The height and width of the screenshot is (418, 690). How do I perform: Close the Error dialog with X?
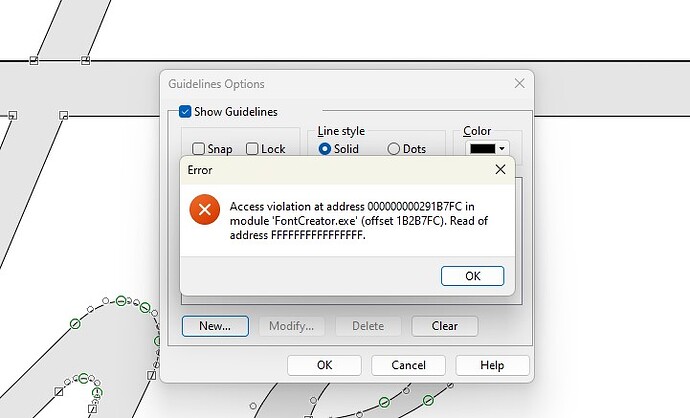(500, 169)
